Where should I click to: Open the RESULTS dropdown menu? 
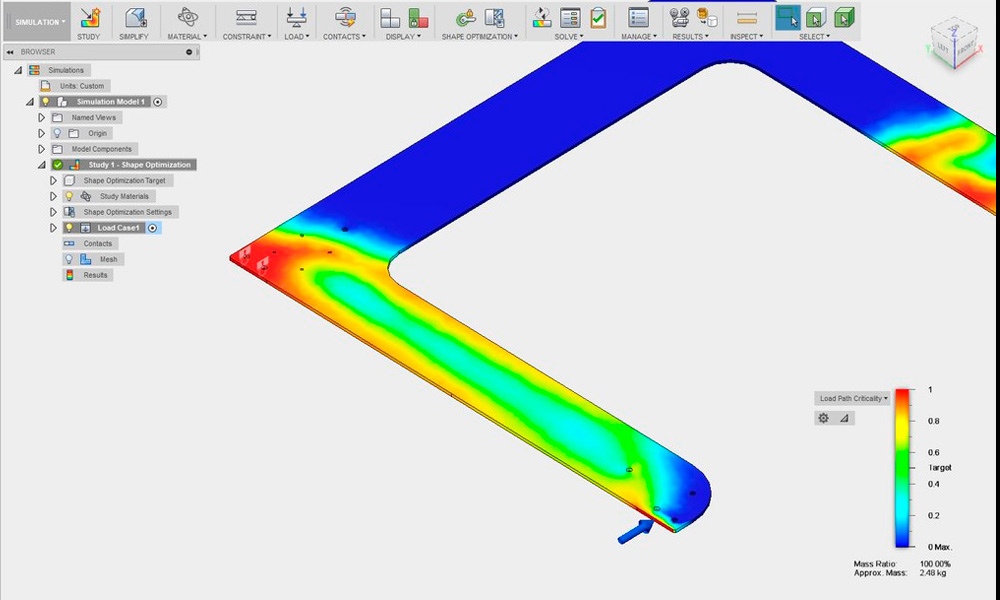coord(691,36)
